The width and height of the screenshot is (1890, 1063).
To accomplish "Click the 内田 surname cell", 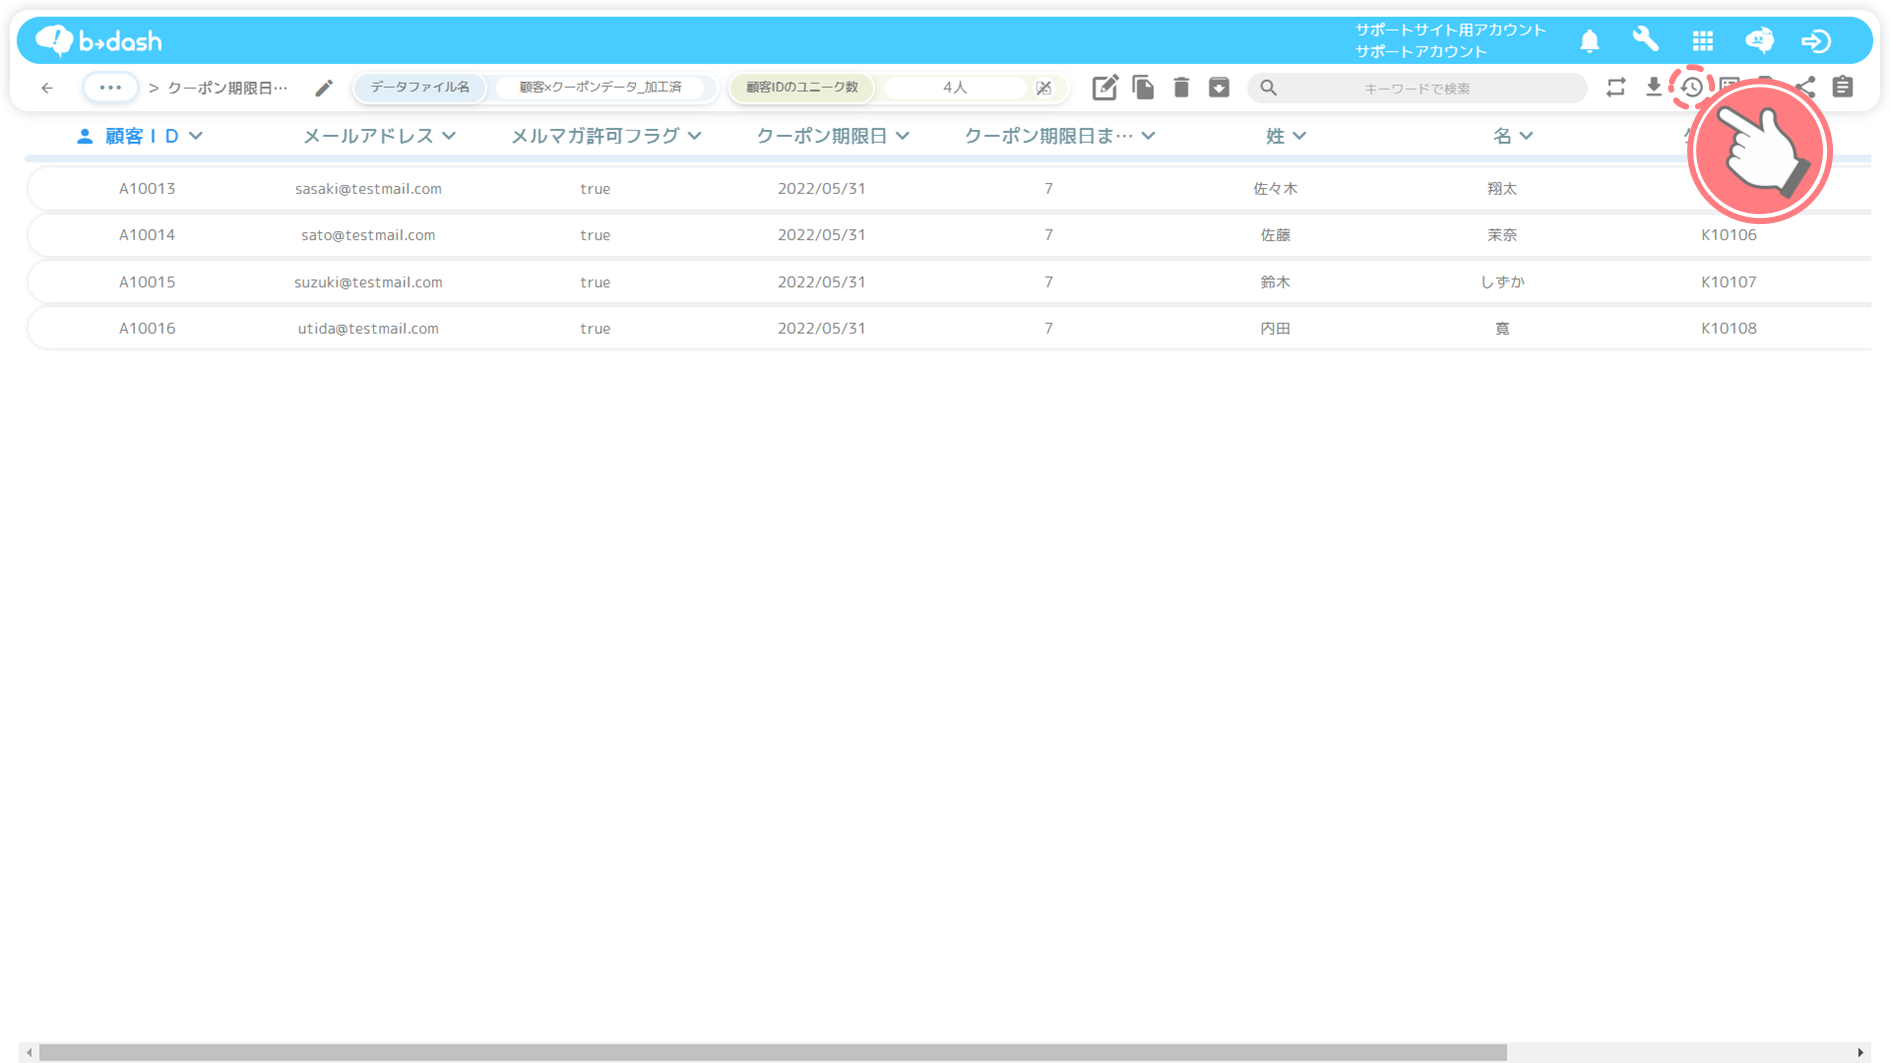I will click(x=1275, y=328).
